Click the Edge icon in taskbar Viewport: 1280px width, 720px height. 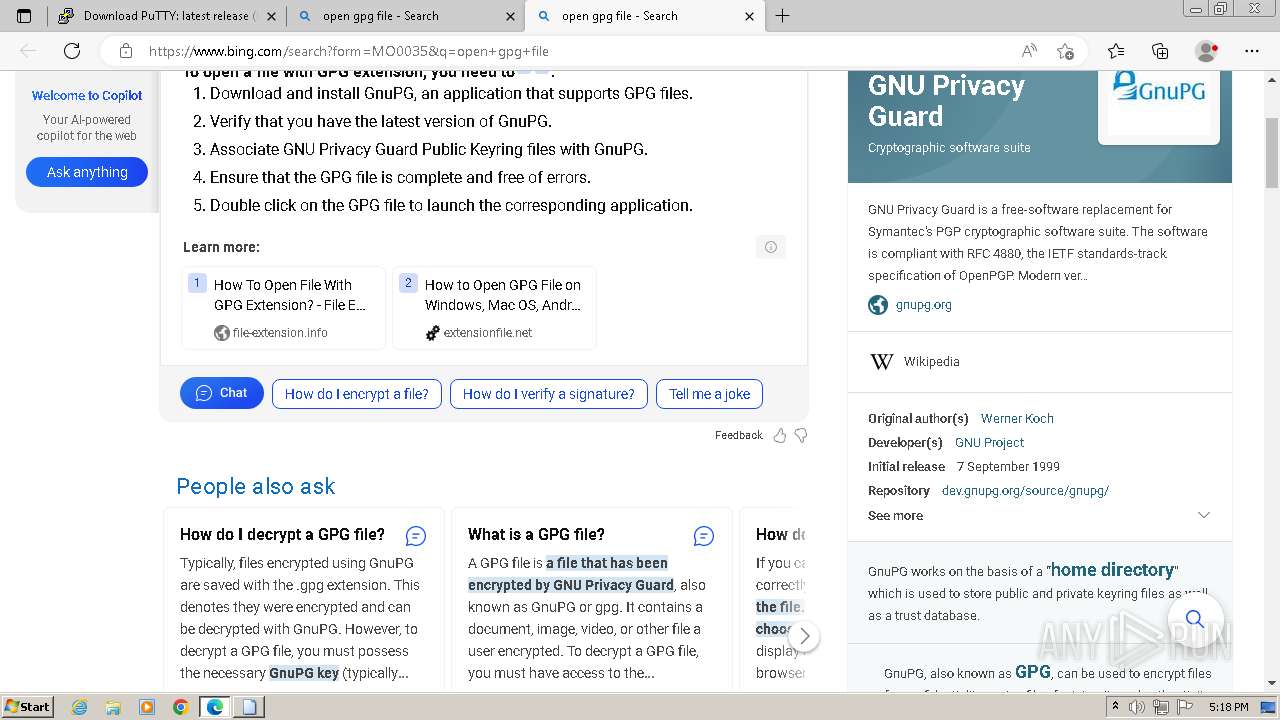(214, 707)
